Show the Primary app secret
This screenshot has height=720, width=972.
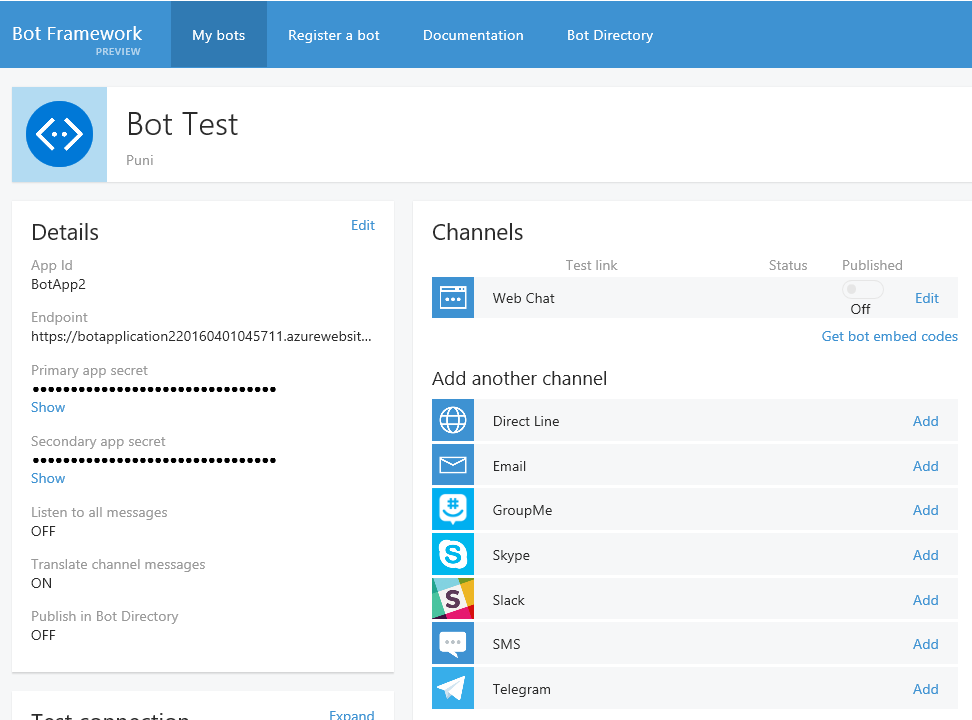click(x=48, y=407)
